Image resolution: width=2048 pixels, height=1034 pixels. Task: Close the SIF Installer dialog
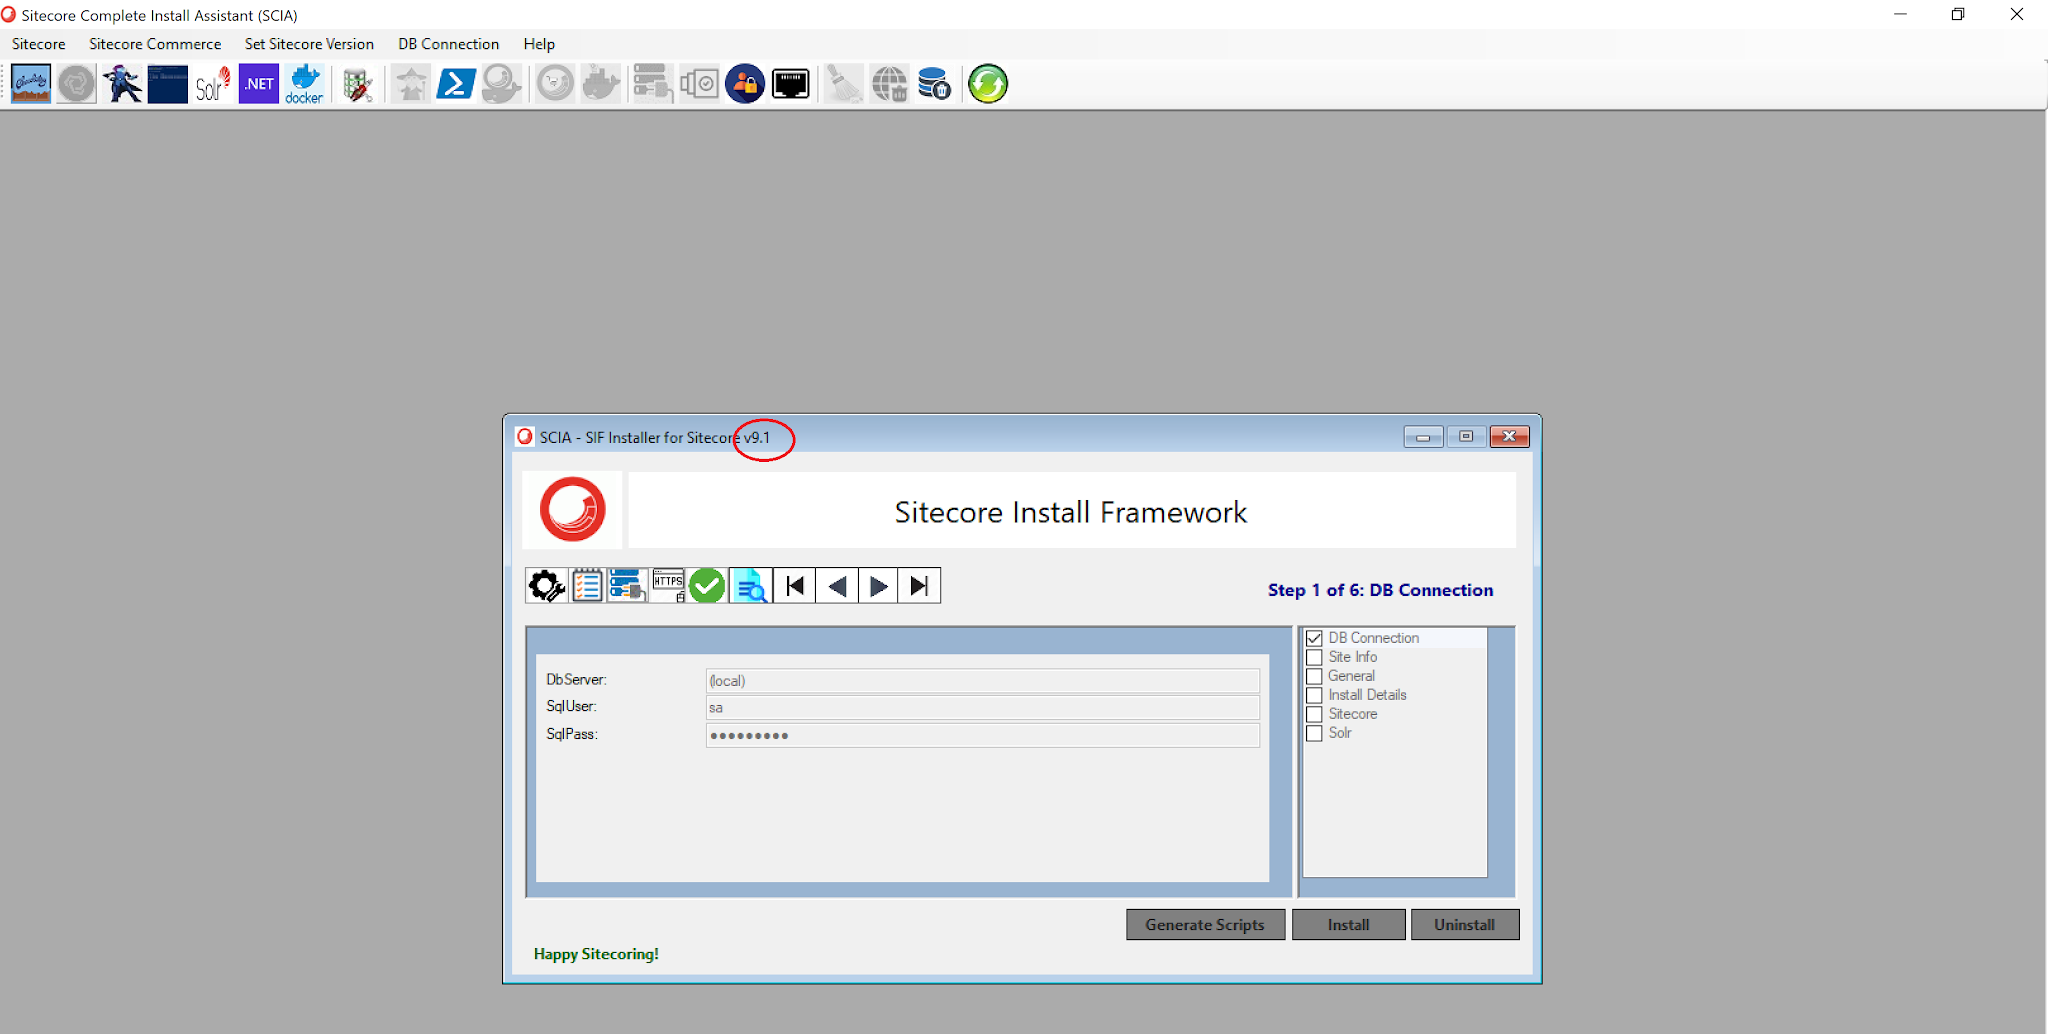tap(1509, 436)
